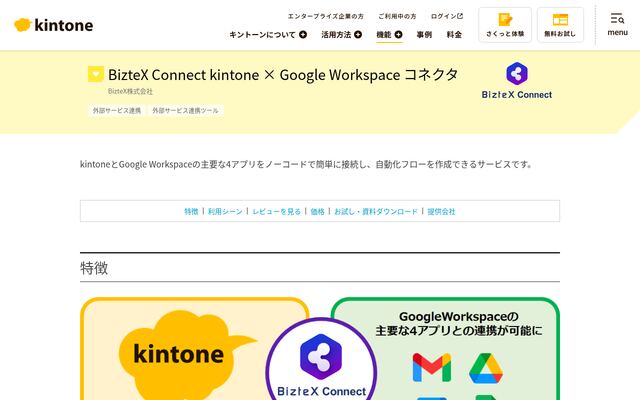The image size is (640, 400).
Task: Expand the 活用方法 menu
Action: 342,35
